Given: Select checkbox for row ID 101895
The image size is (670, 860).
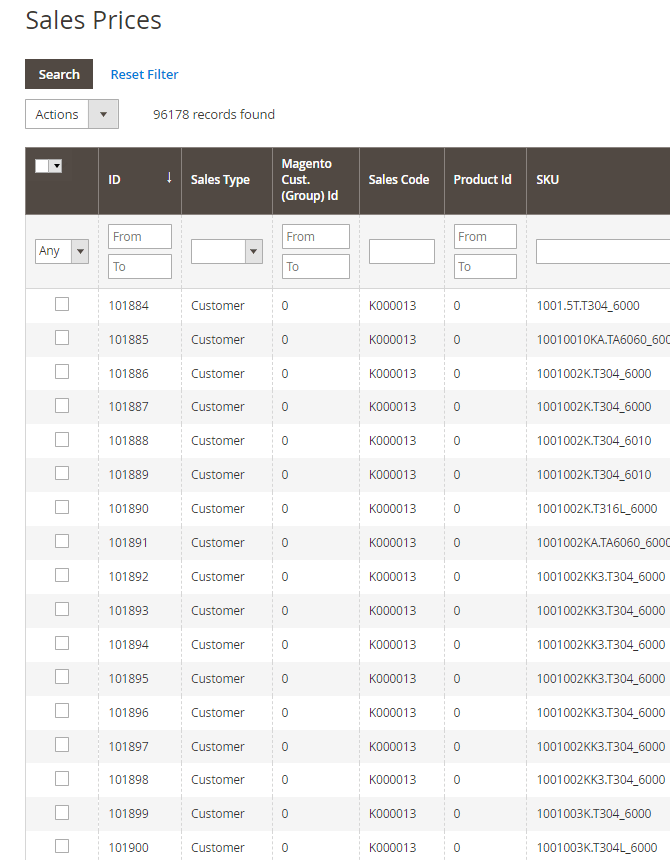Looking at the screenshot, I should (x=62, y=677).
